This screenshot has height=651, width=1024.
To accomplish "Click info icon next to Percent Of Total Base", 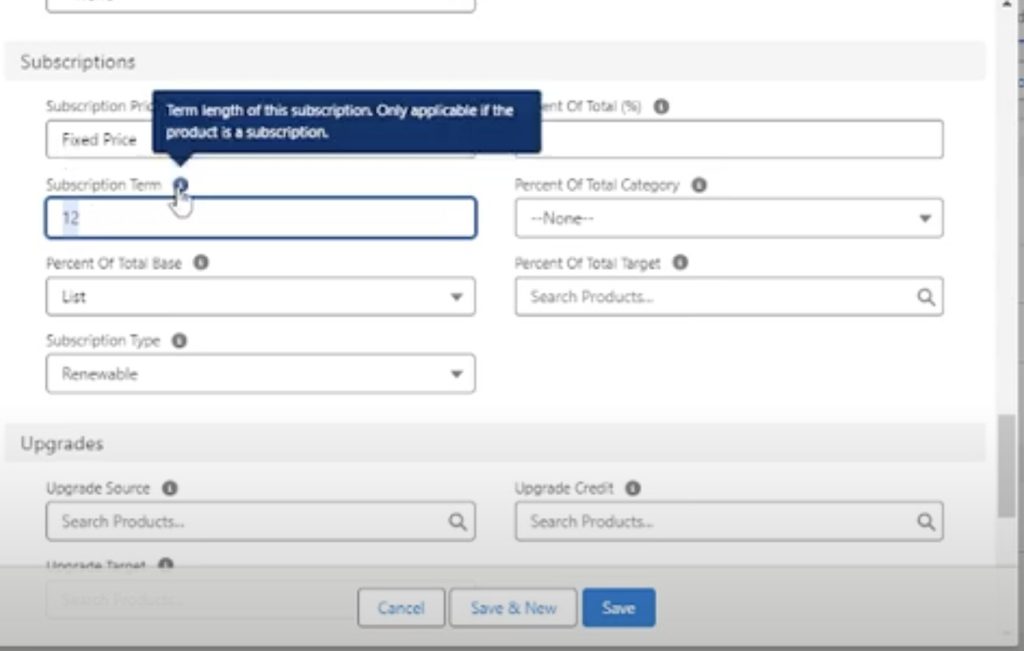I will point(201,264).
